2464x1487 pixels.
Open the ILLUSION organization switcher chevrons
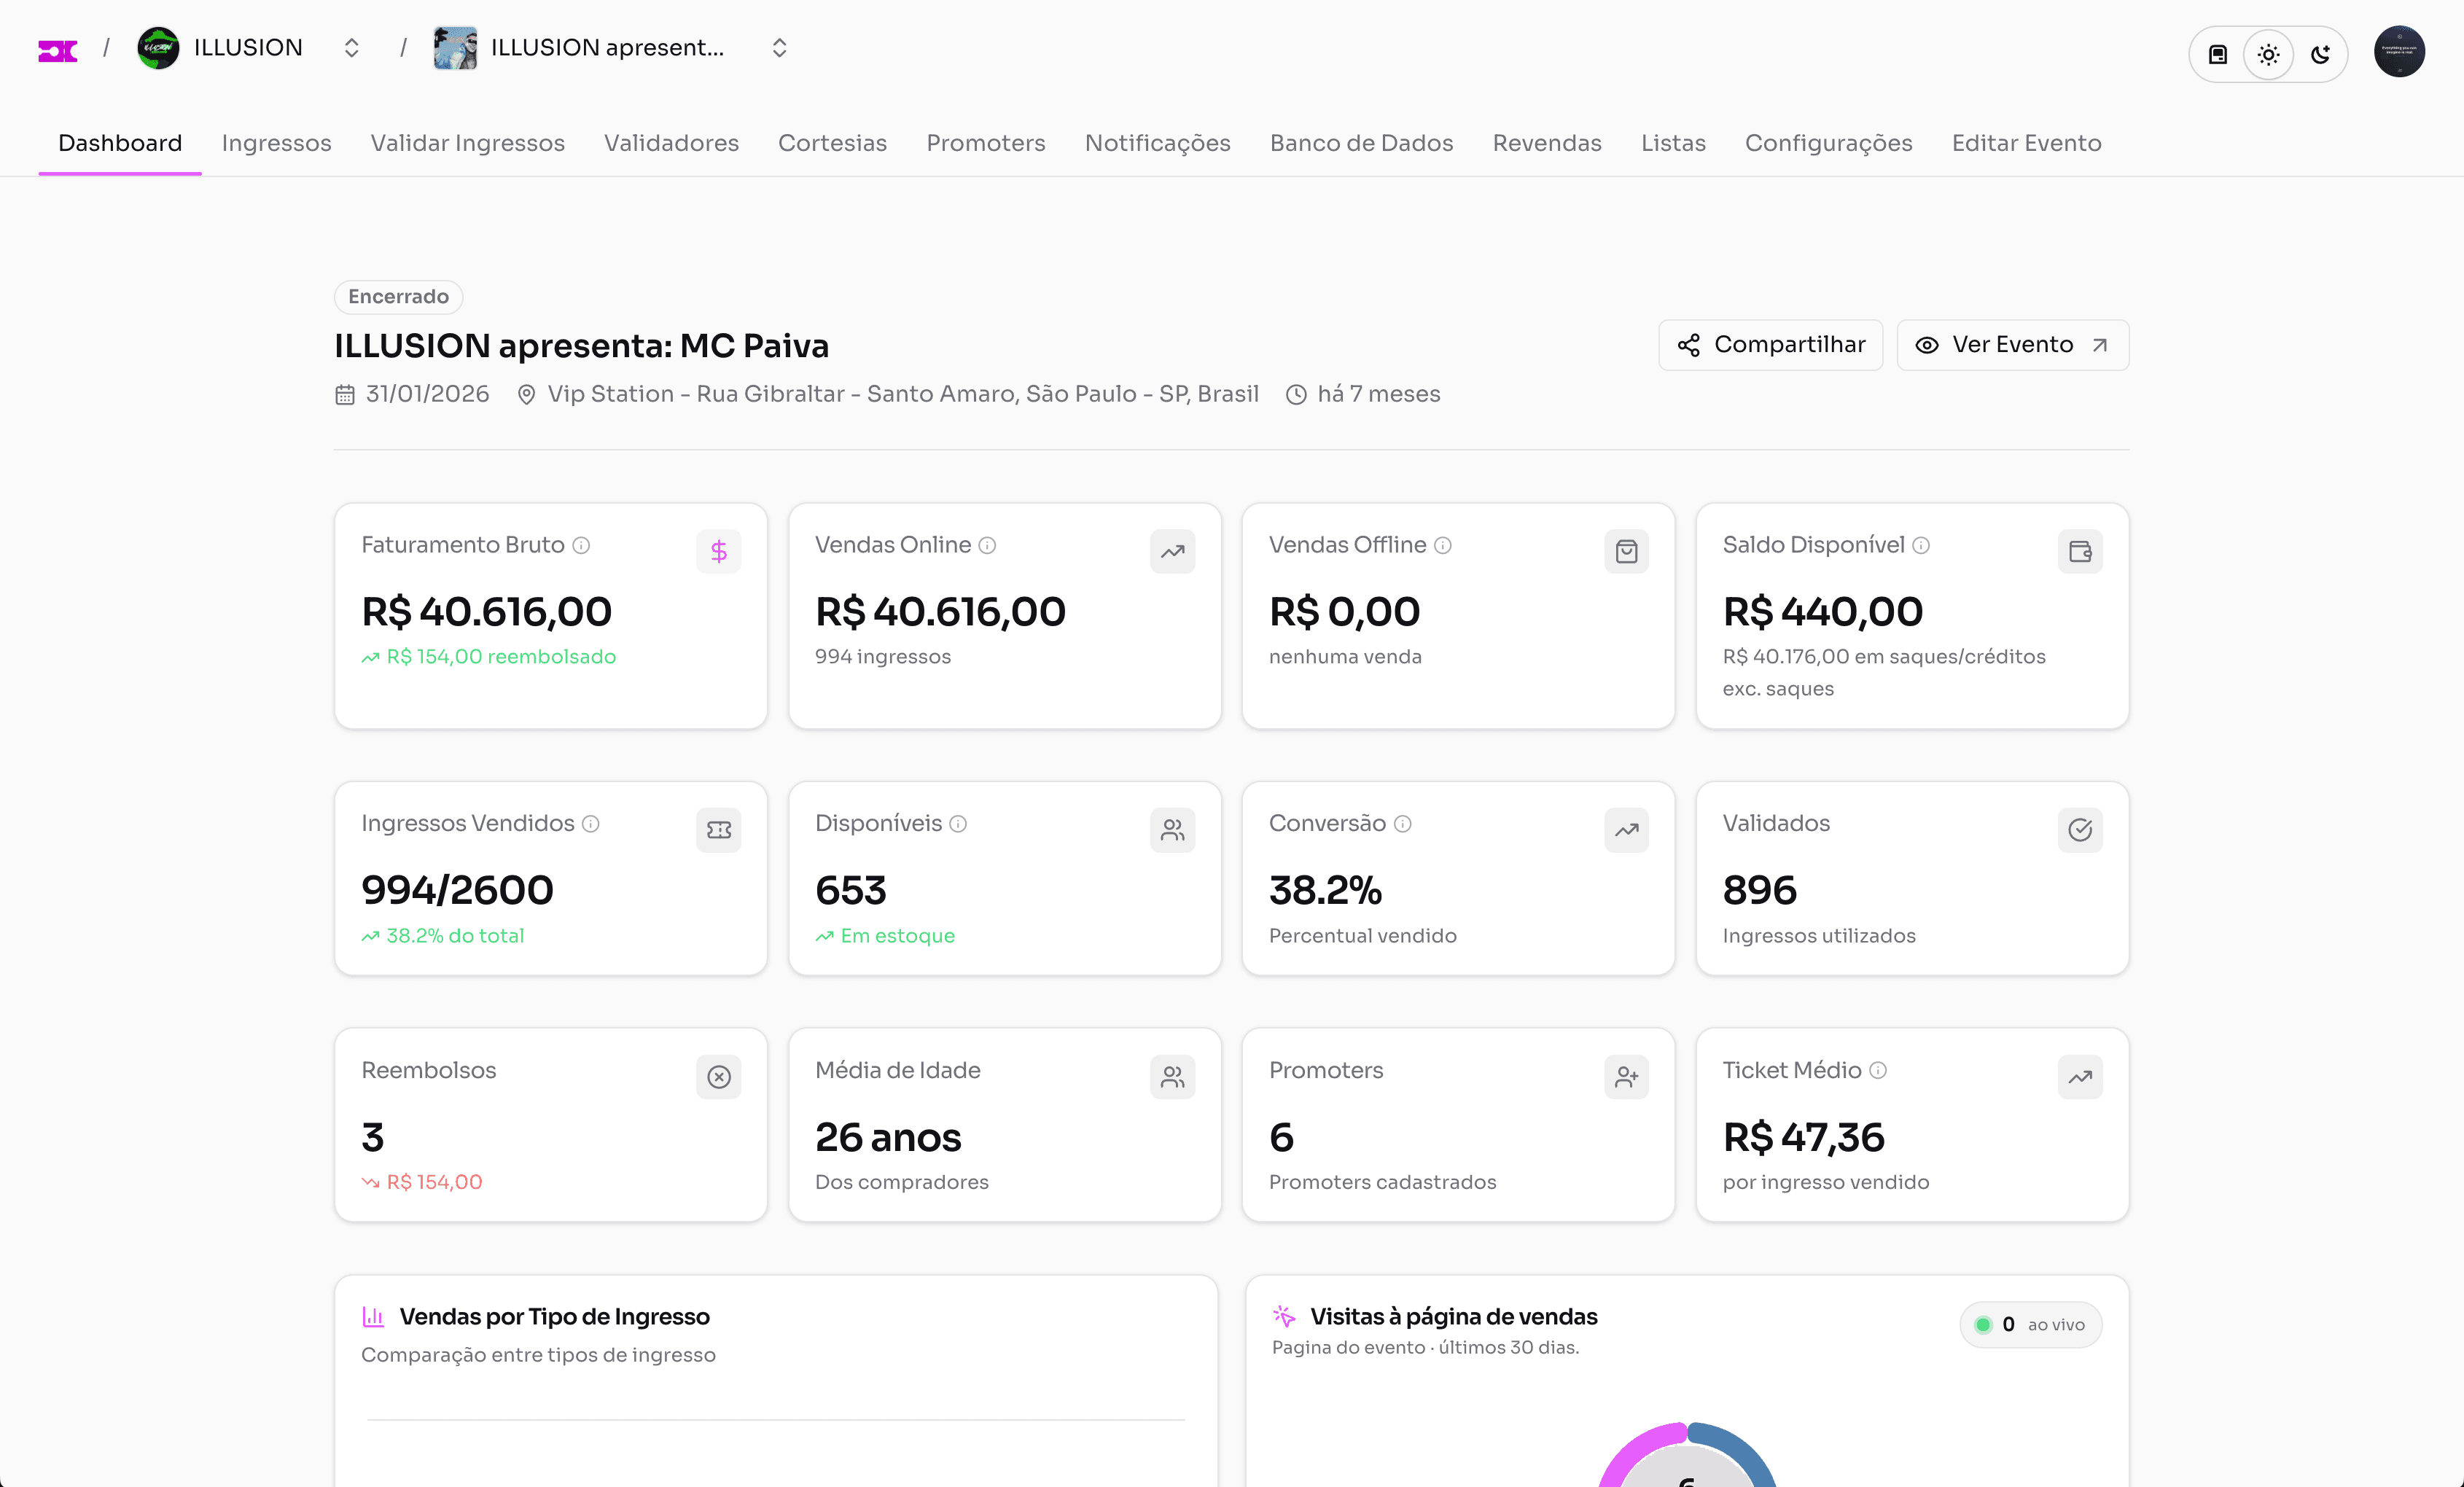tap(351, 48)
